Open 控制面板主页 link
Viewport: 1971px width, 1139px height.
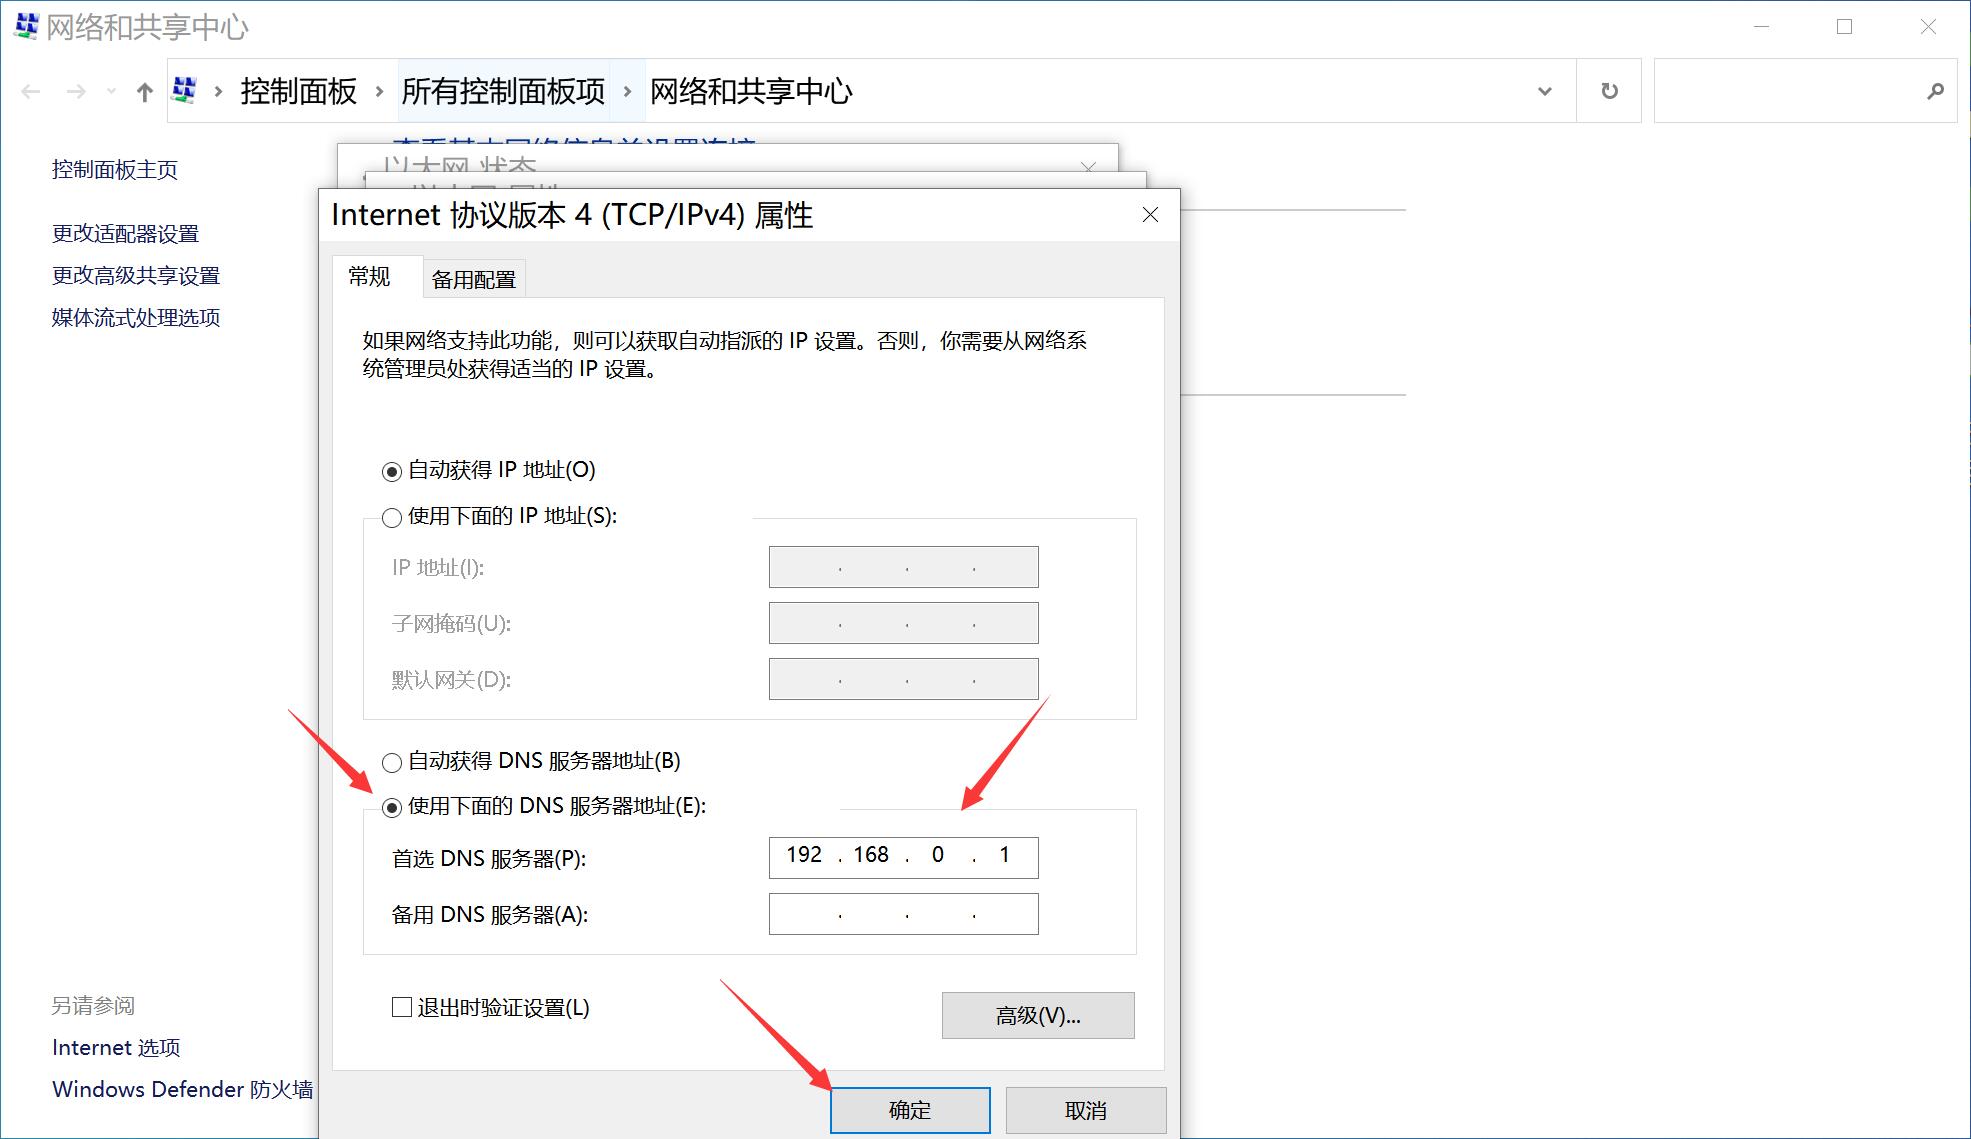coord(115,170)
